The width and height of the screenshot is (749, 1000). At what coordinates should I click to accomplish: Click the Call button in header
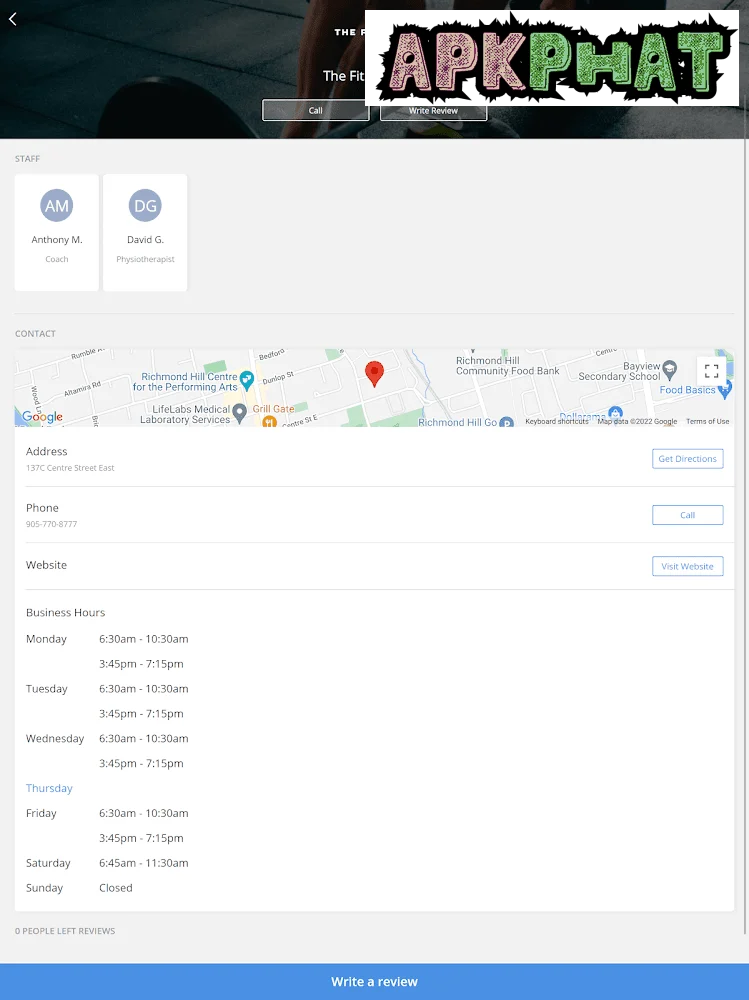316,110
